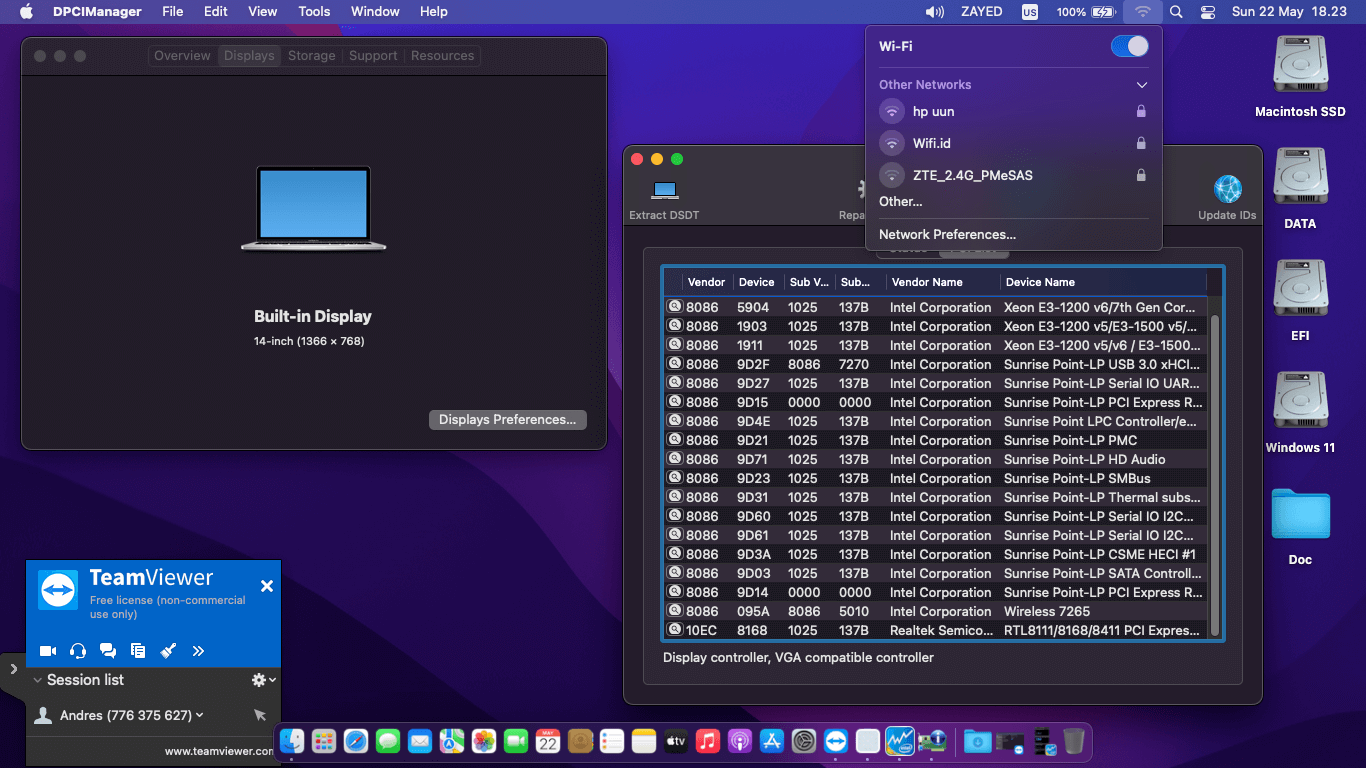Sort PCI list by Vendor Name column
The width and height of the screenshot is (1366, 768).
click(x=941, y=282)
